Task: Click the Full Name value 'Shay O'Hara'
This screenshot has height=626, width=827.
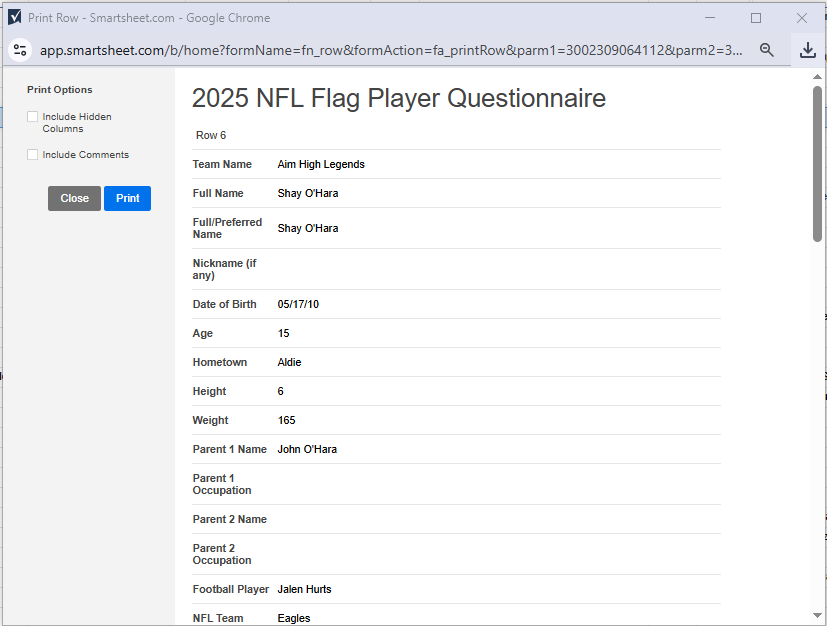Action: (x=308, y=194)
